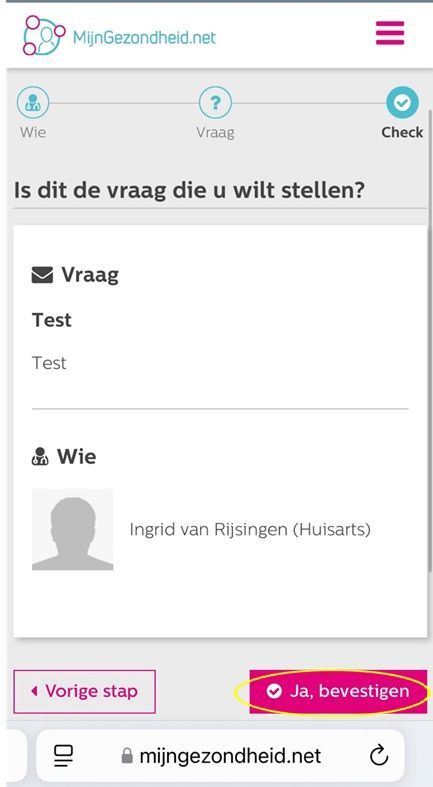Viewport: 433px width, 787px height.
Task: Click the Check step label
Action: tap(402, 133)
